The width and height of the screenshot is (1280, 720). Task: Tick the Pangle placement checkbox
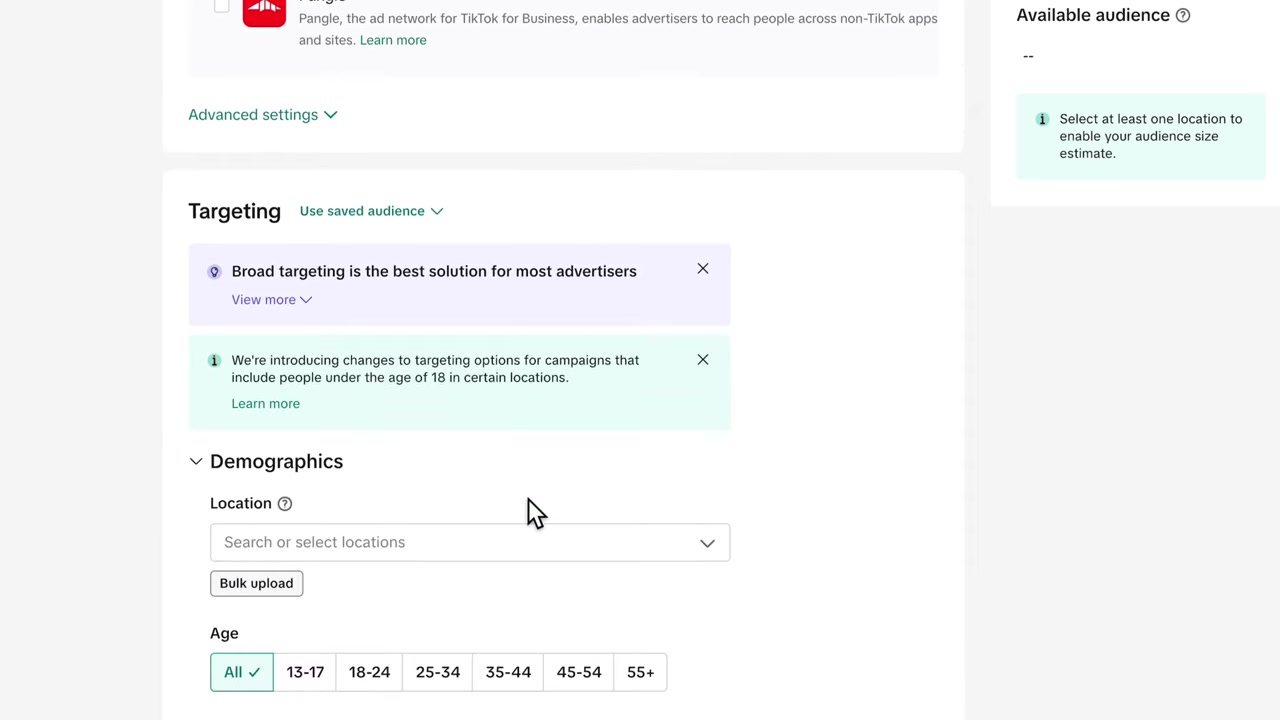222,5
